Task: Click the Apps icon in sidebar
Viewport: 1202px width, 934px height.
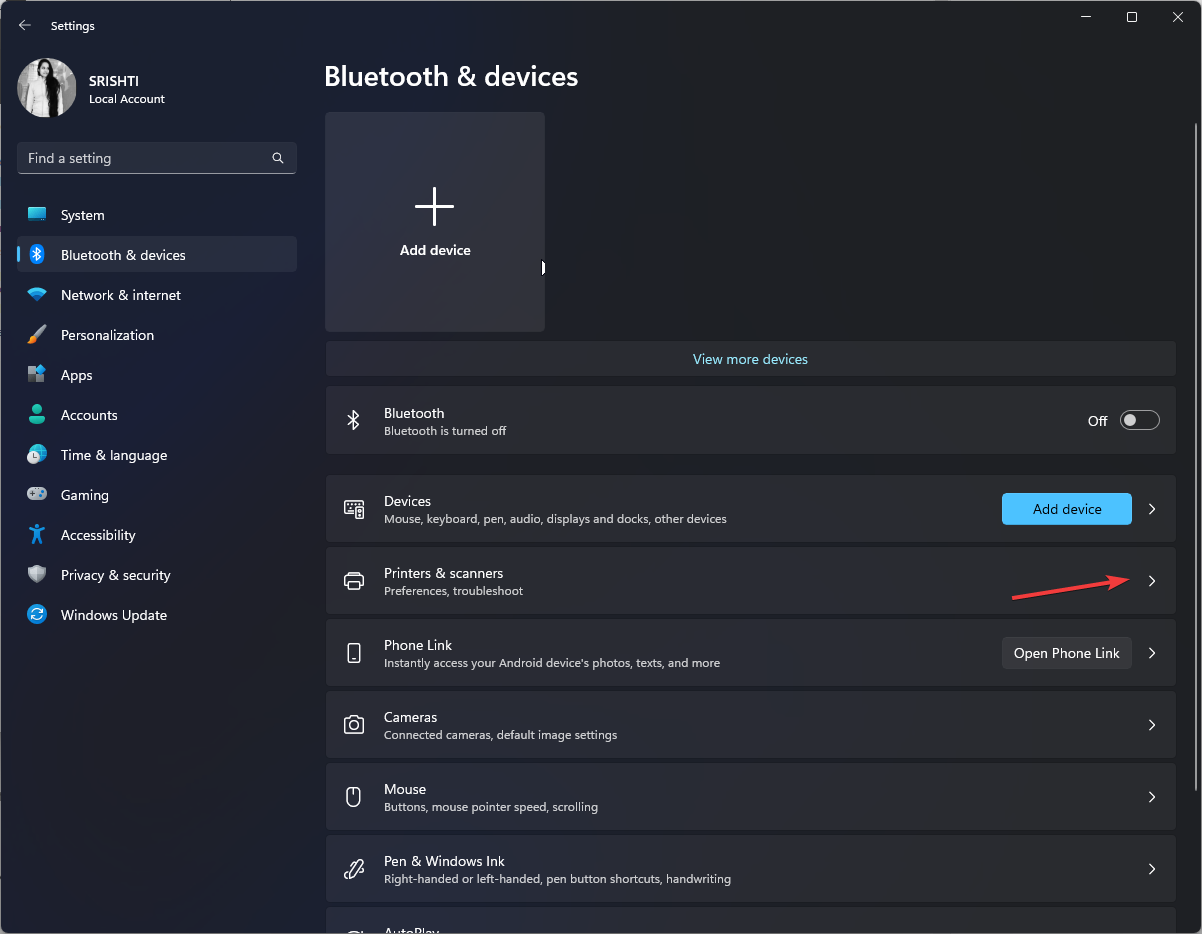Action: pyautogui.click(x=37, y=375)
